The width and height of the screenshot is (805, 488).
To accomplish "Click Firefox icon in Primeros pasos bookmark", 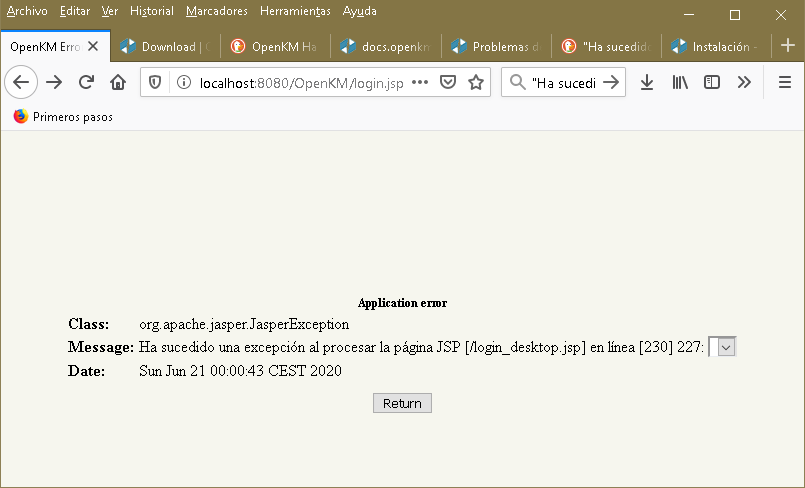I will [x=21, y=116].
